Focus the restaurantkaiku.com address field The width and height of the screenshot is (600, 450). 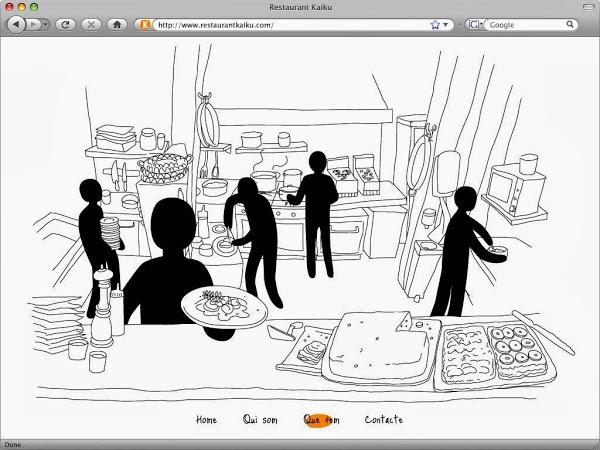(293, 25)
